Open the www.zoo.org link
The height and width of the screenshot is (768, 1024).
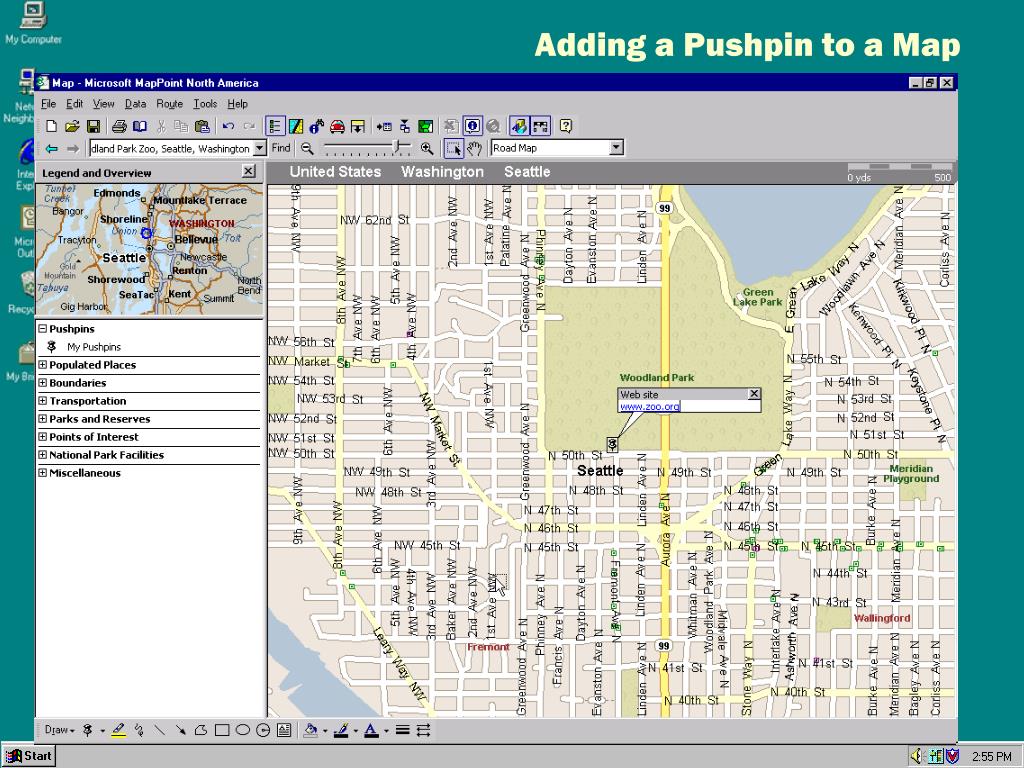[x=650, y=406]
